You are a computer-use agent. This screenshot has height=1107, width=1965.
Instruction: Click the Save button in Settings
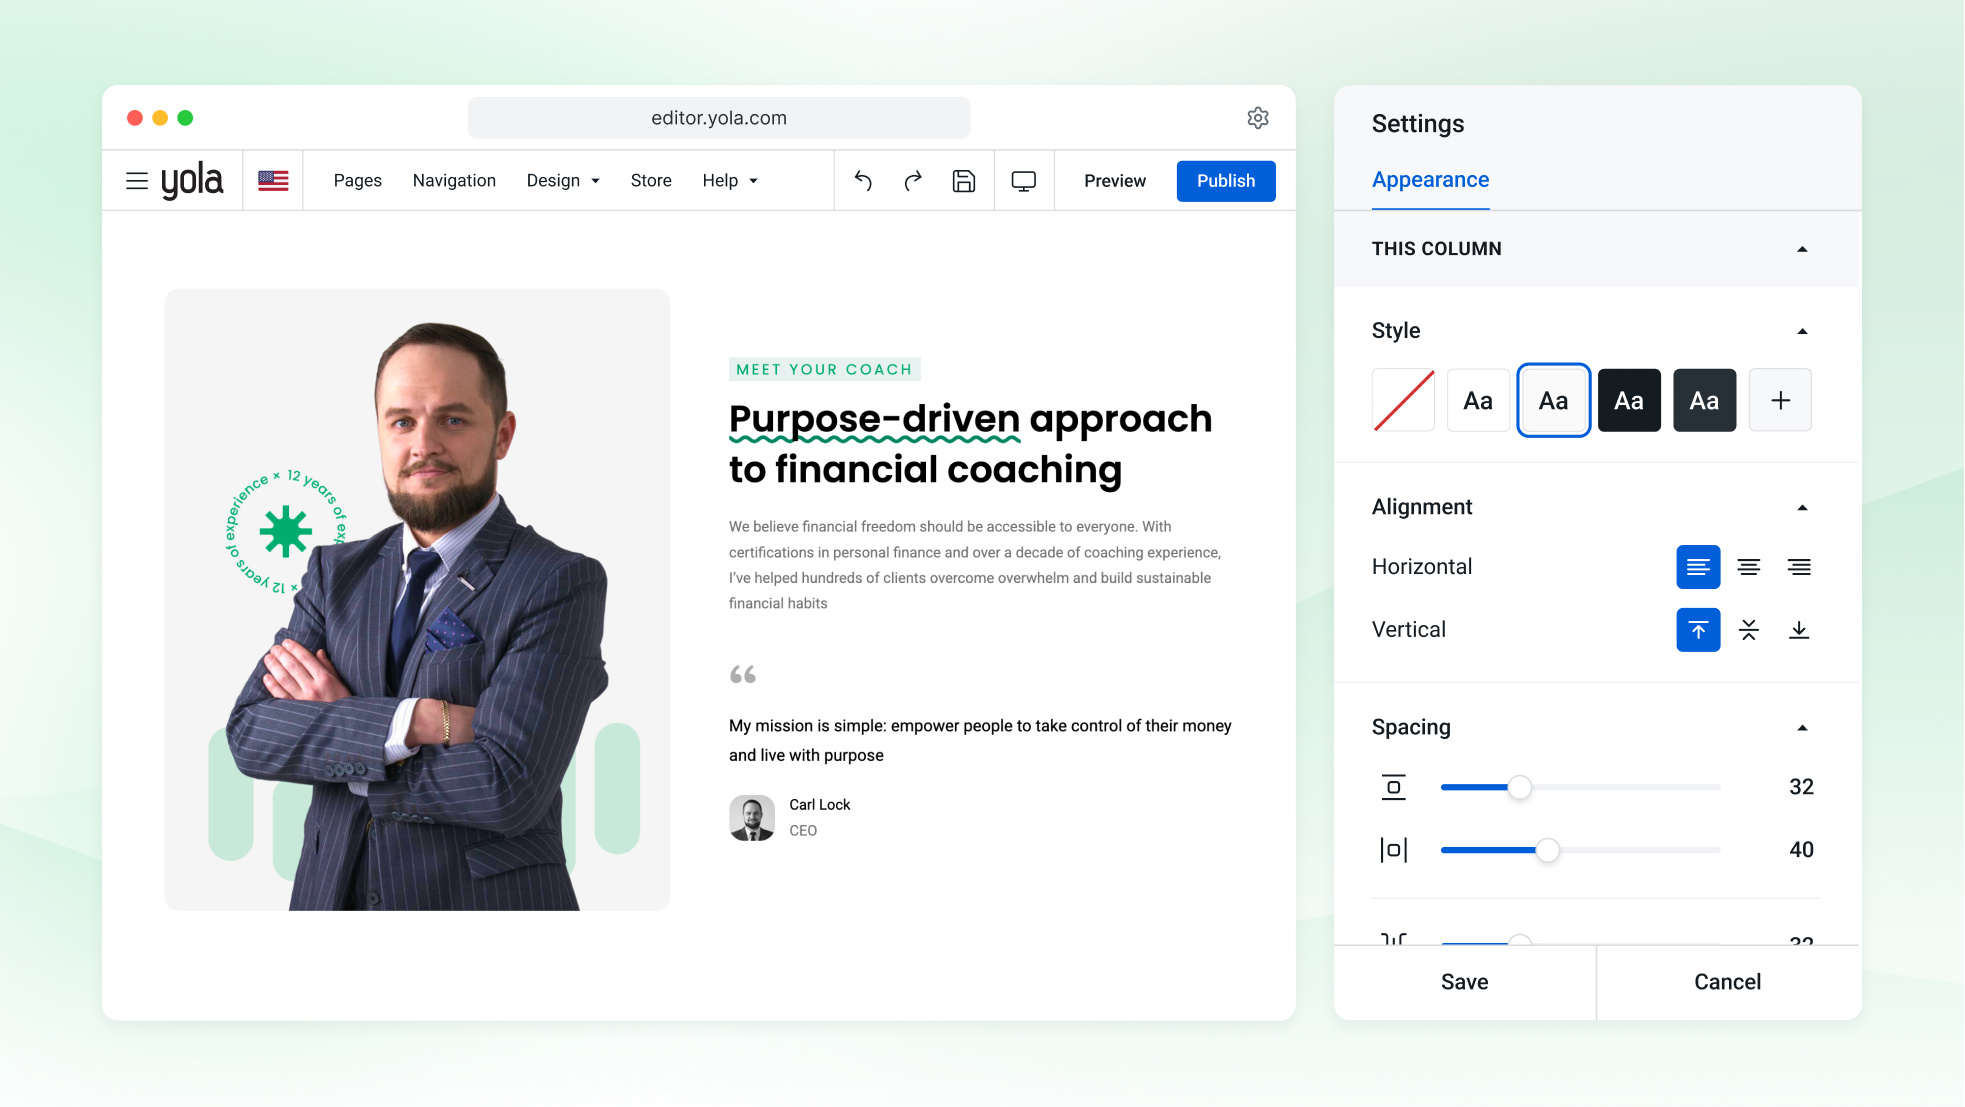1464,982
